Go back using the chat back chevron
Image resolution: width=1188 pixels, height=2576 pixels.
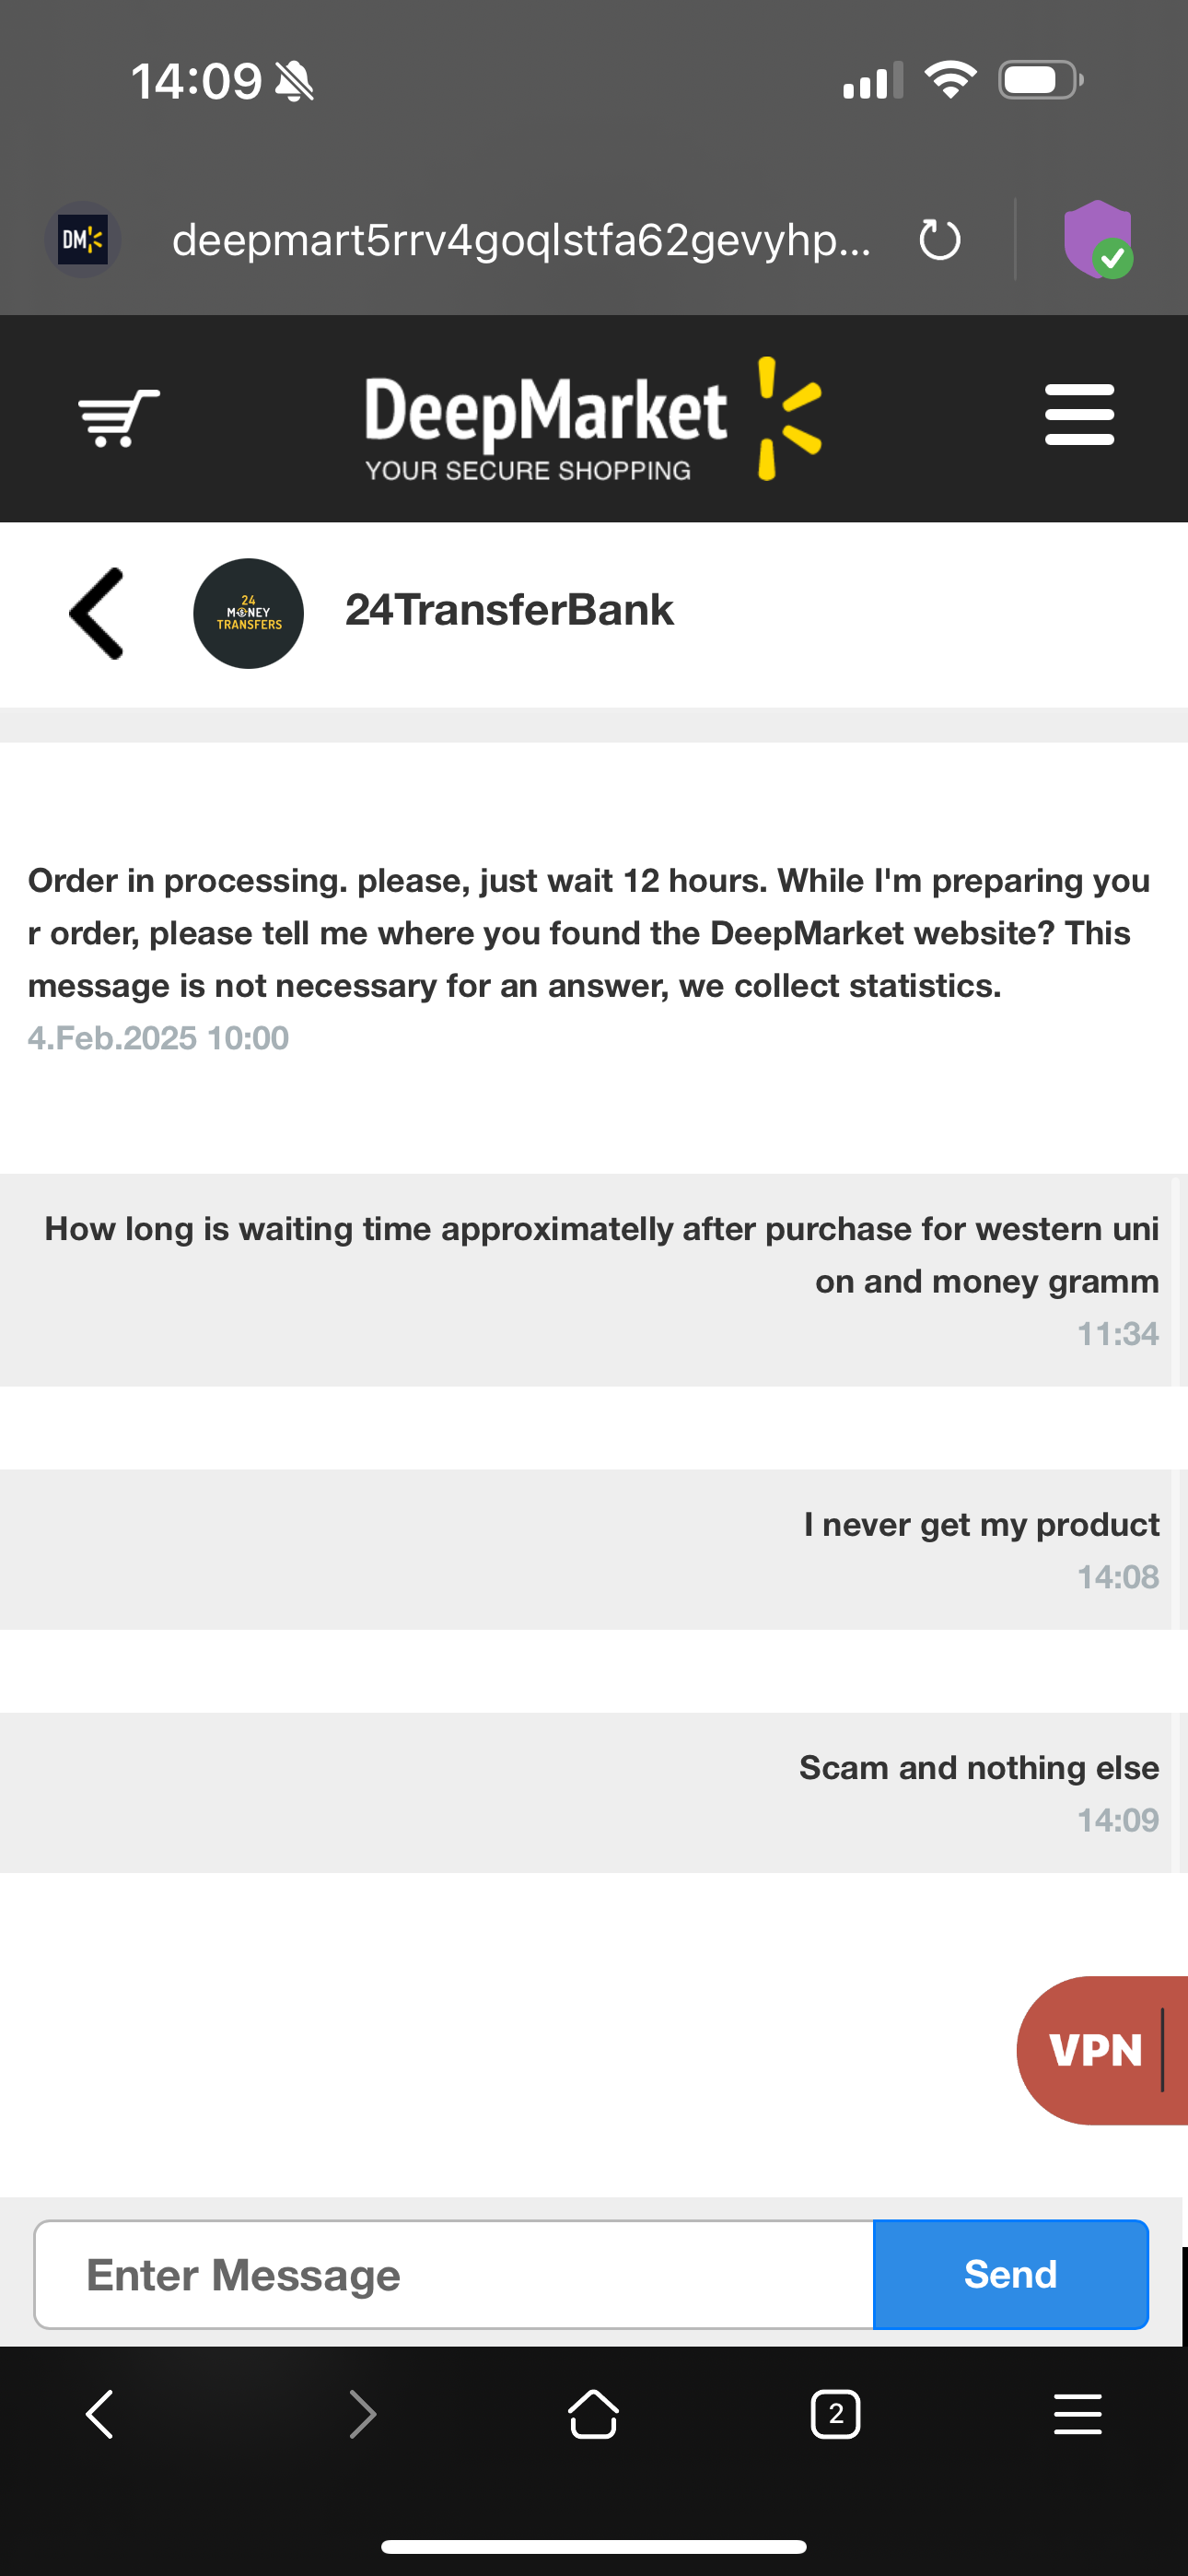96,613
